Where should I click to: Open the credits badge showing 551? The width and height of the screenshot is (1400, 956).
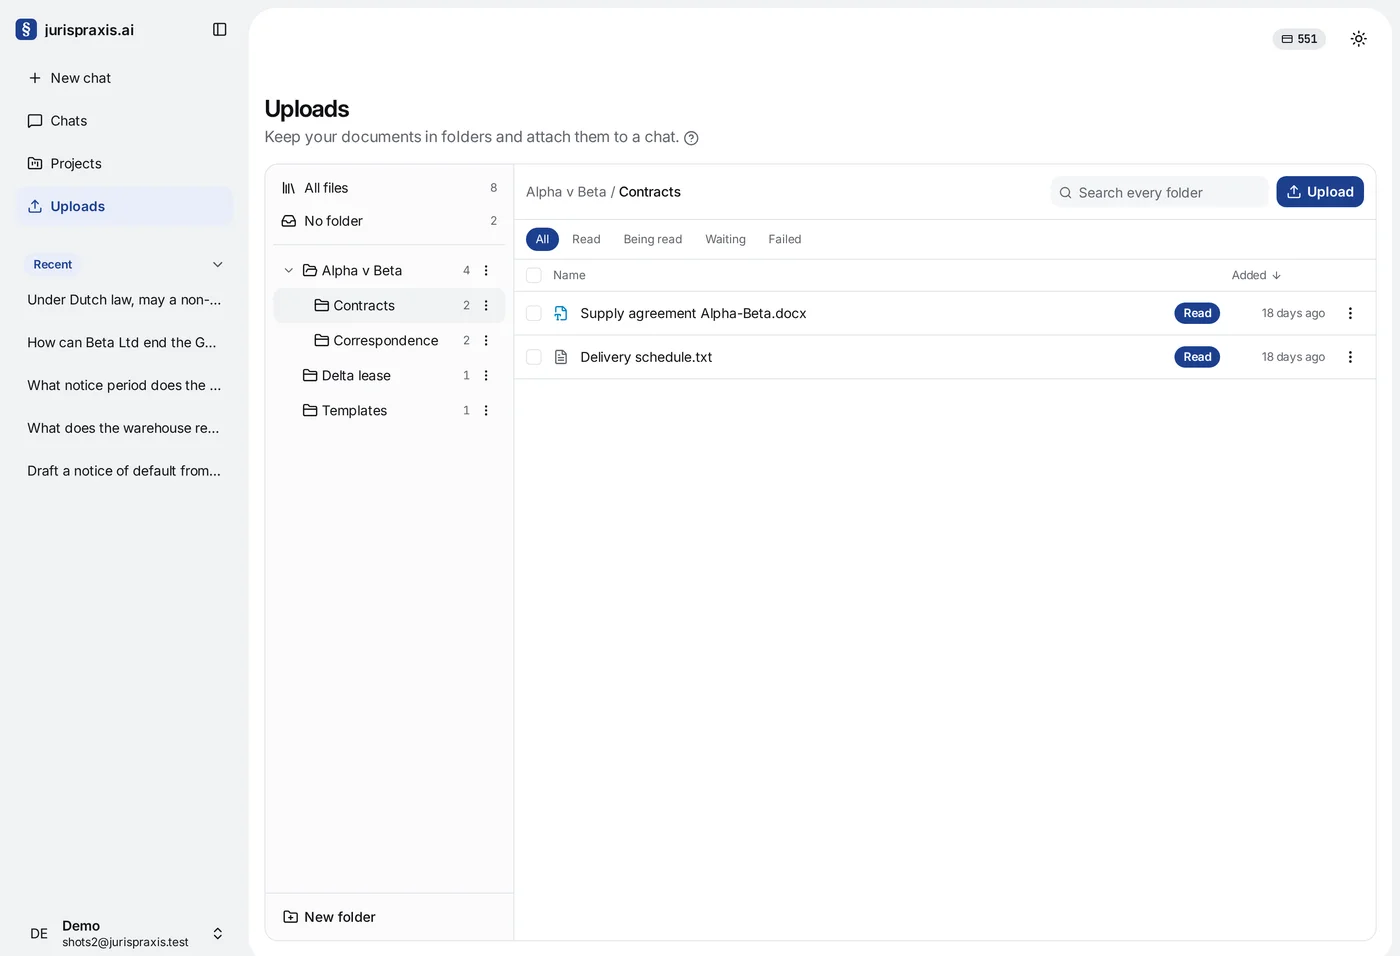1299,39
